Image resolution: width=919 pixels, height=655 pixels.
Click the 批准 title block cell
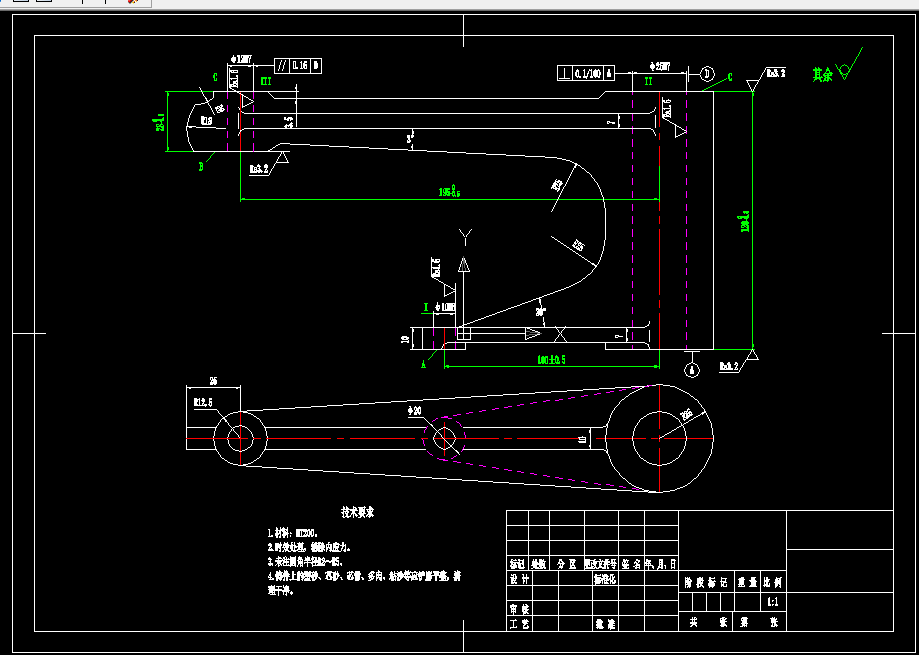pyautogui.click(x=605, y=624)
